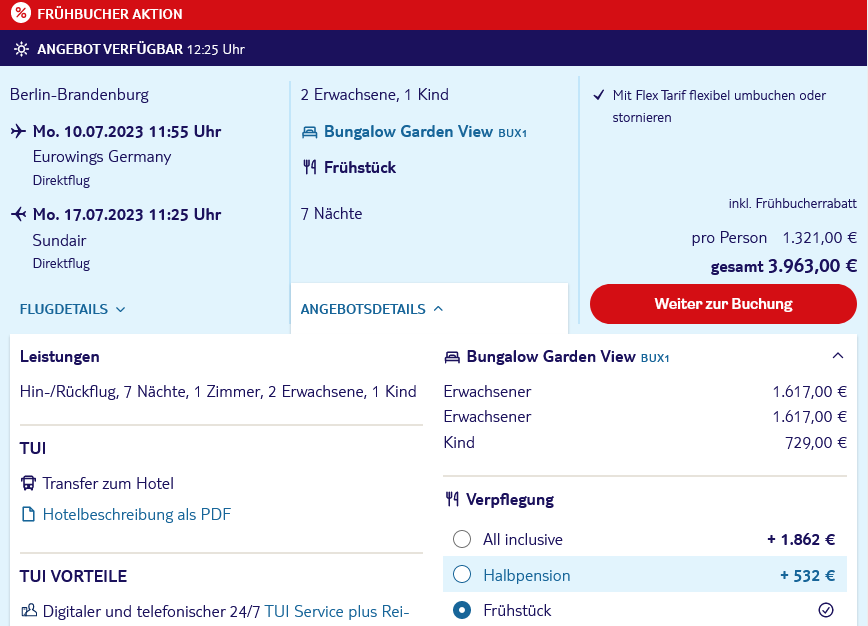Open the TUI Service plus link
Screen dimensions: 868x626
pyautogui.click(x=337, y=611)
